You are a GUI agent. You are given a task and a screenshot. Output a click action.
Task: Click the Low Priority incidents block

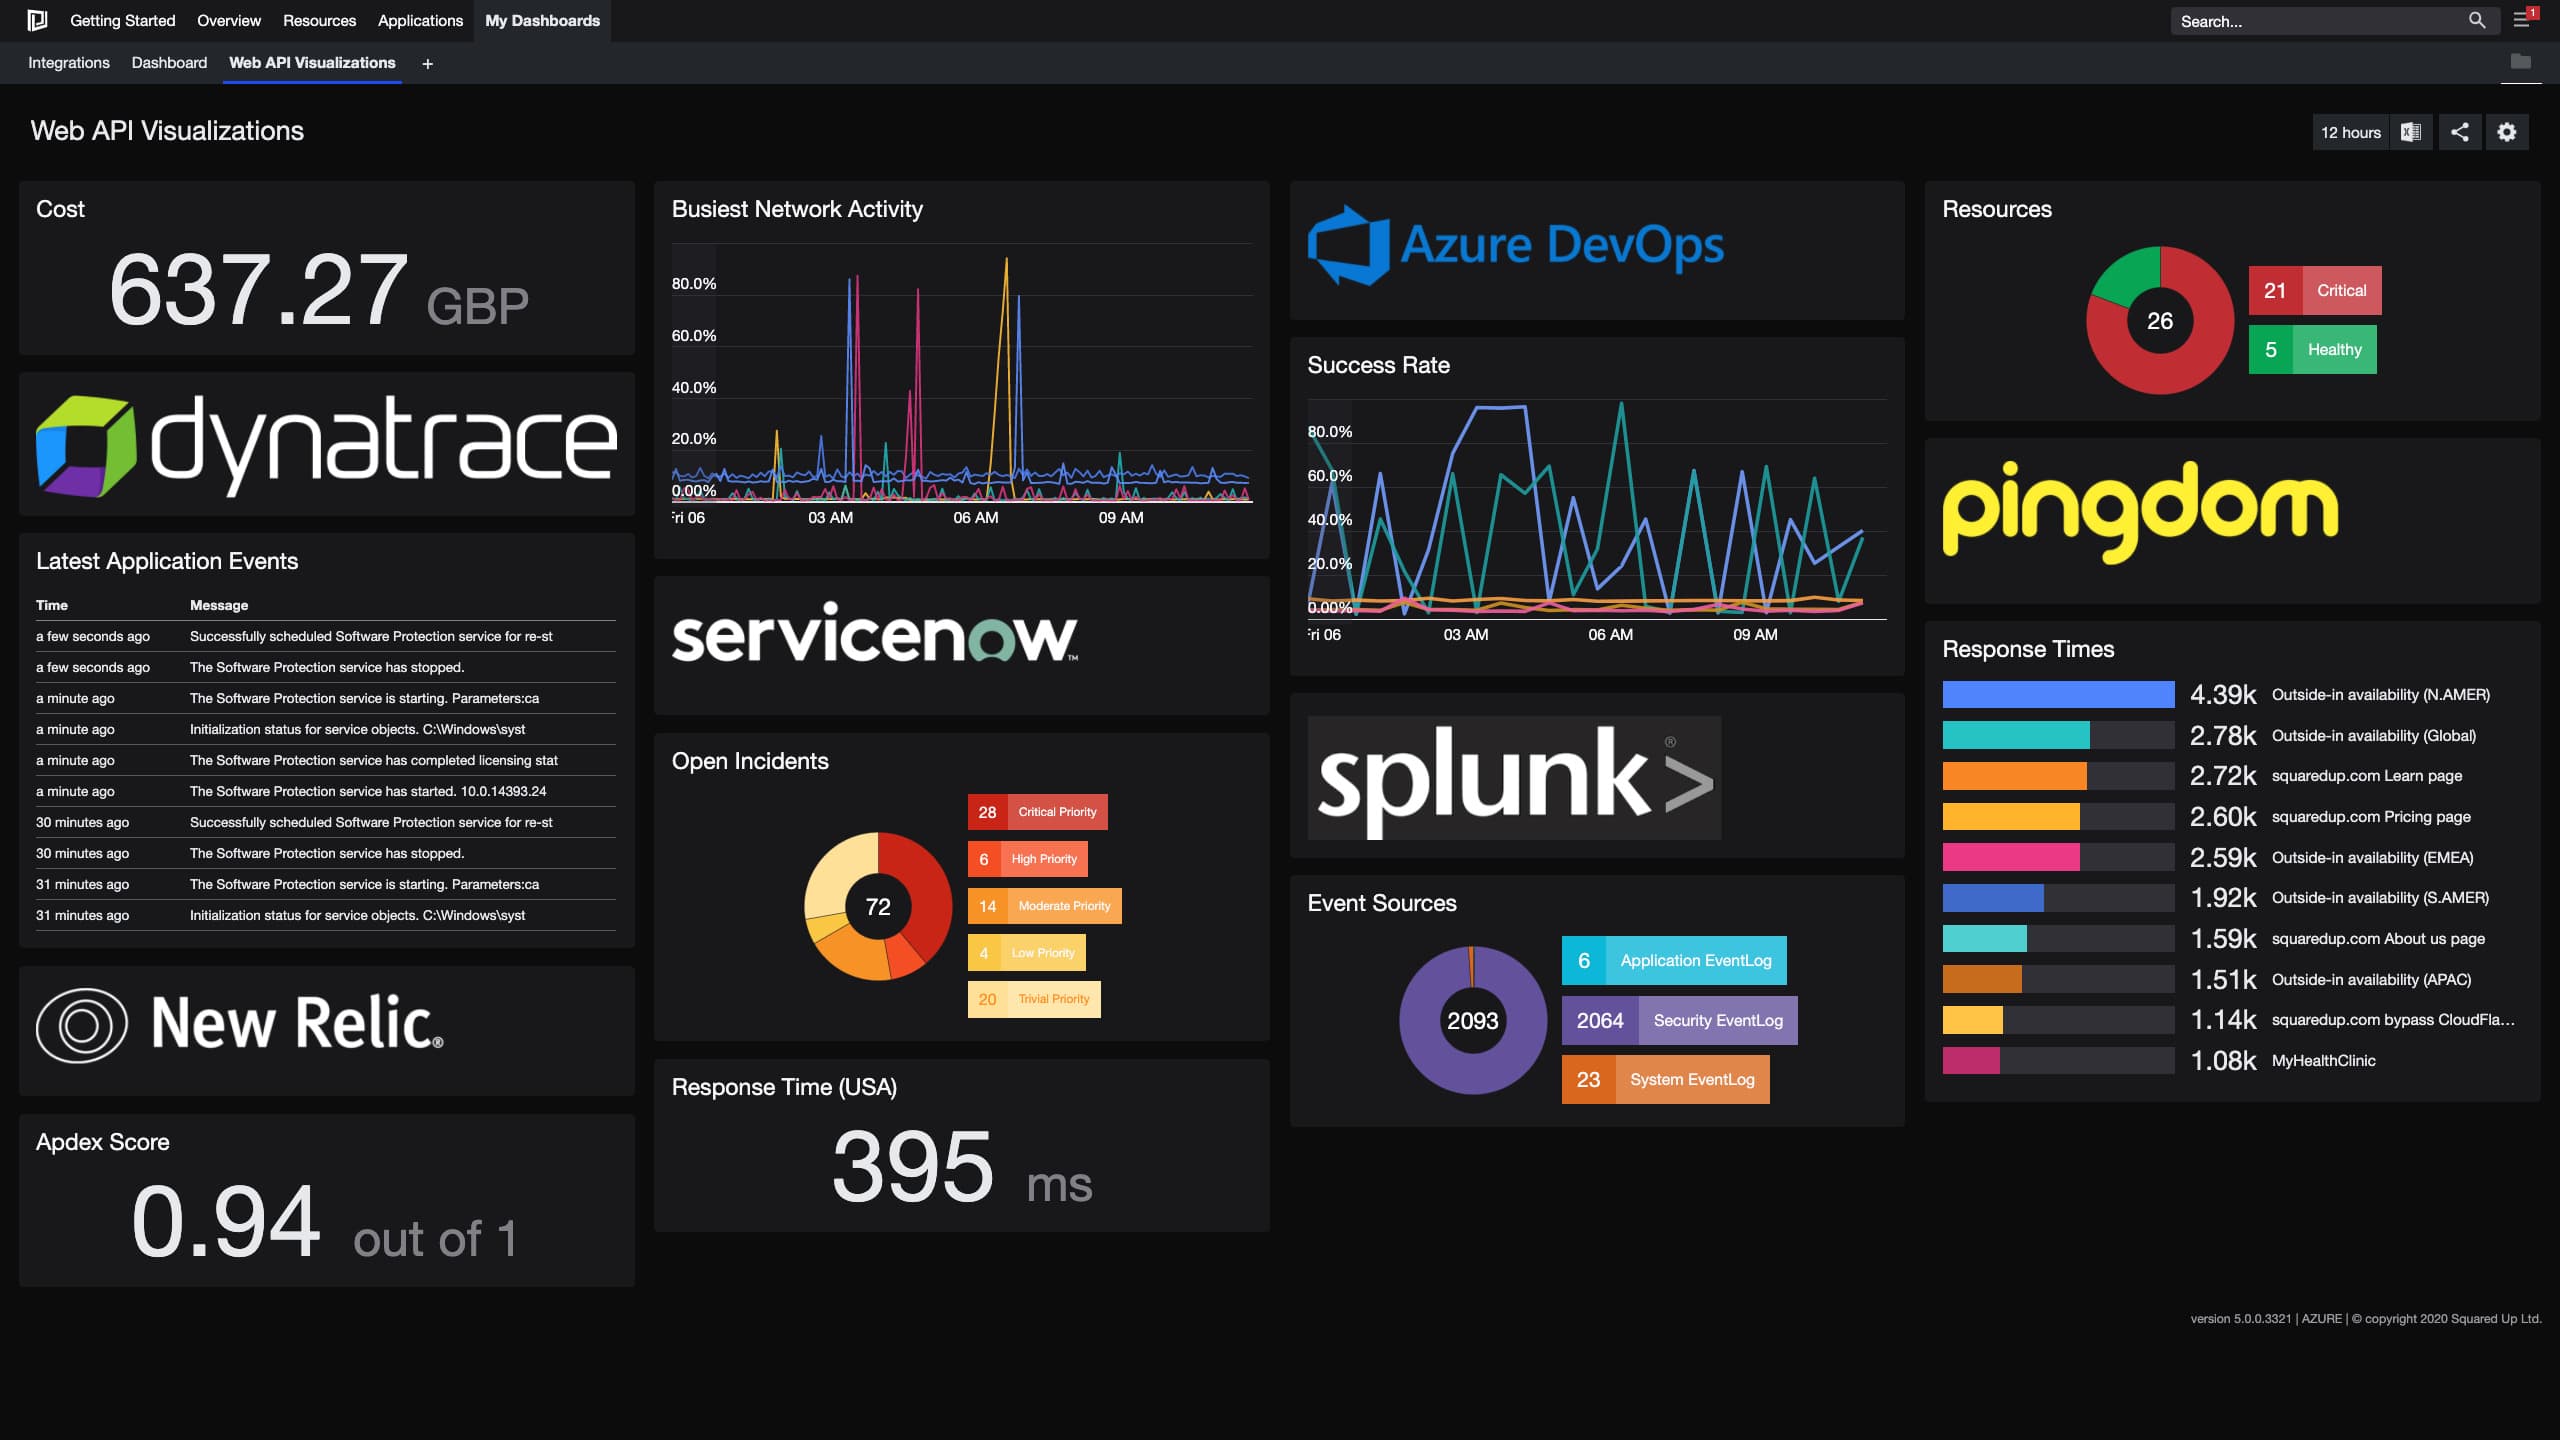(1026, 953)
